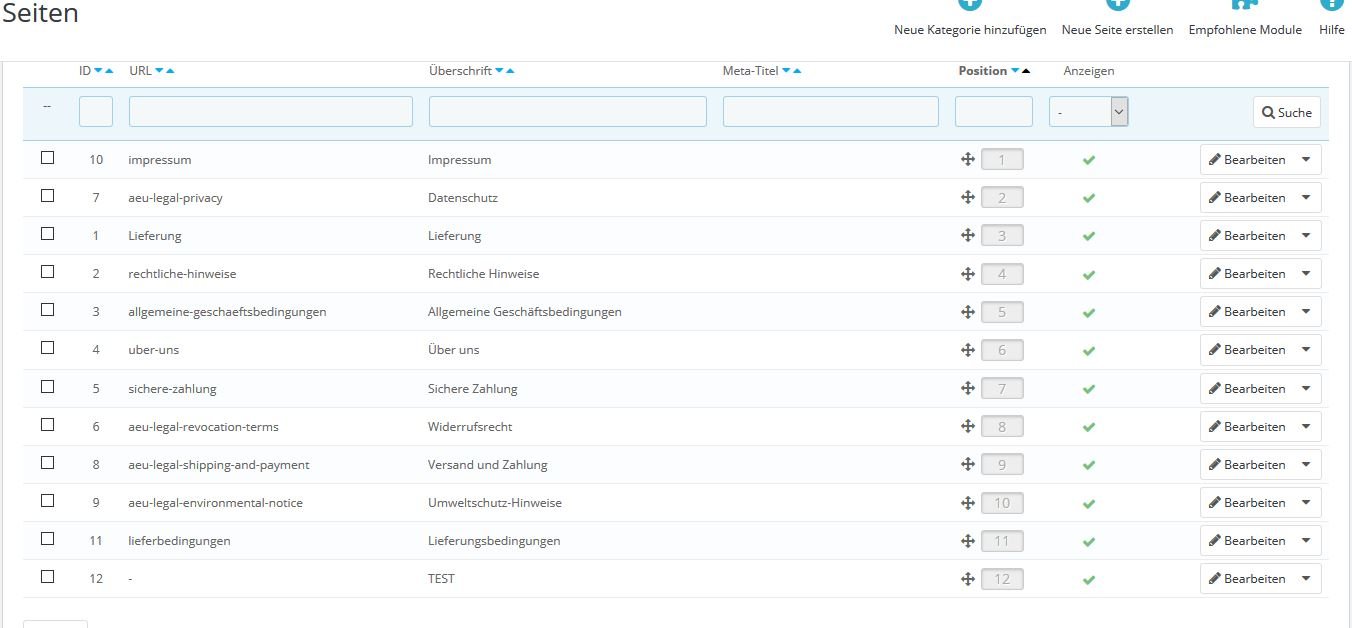Toggle green display checkmark for Über uns
1352x628 pixels.
click(x=1089, y=351)
